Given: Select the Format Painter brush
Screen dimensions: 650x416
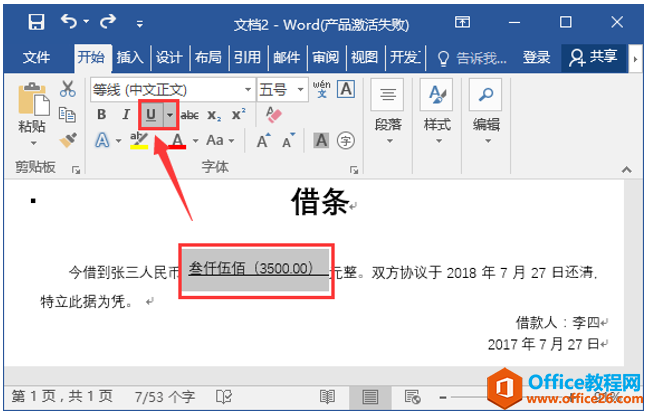Looking at the screenshot, I should [68, 140].
